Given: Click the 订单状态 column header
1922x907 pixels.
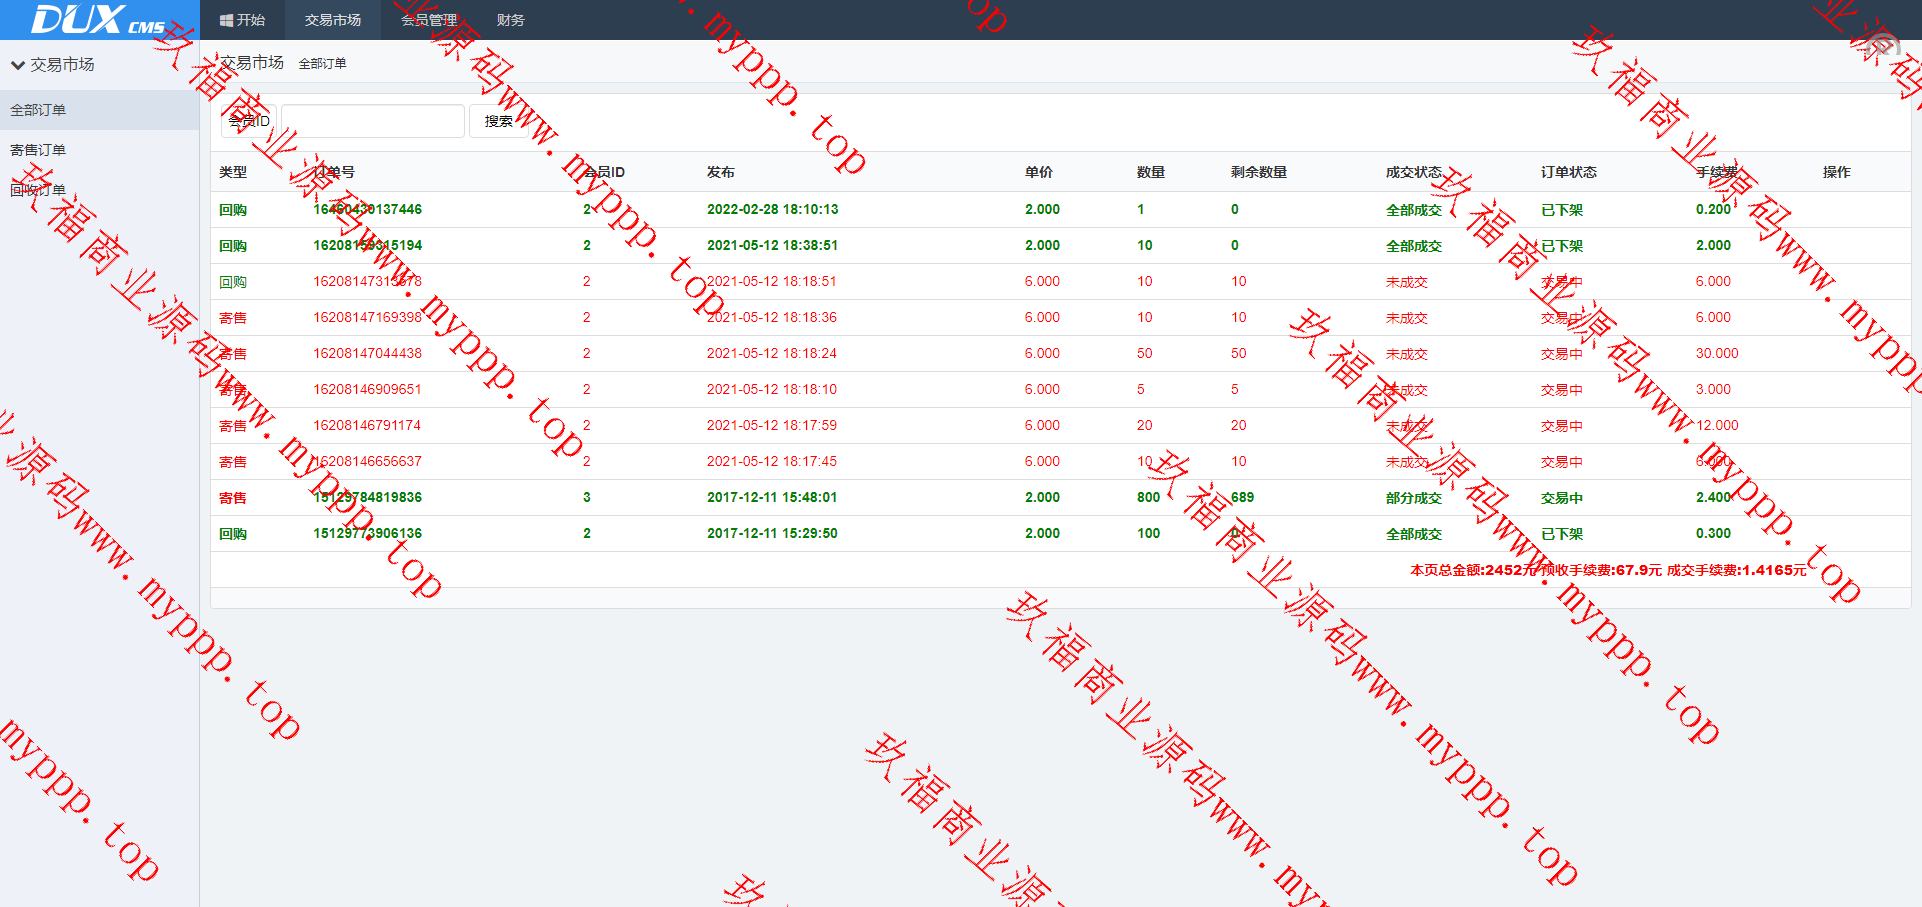Looking at the screenshot, I should point(1568,172).
